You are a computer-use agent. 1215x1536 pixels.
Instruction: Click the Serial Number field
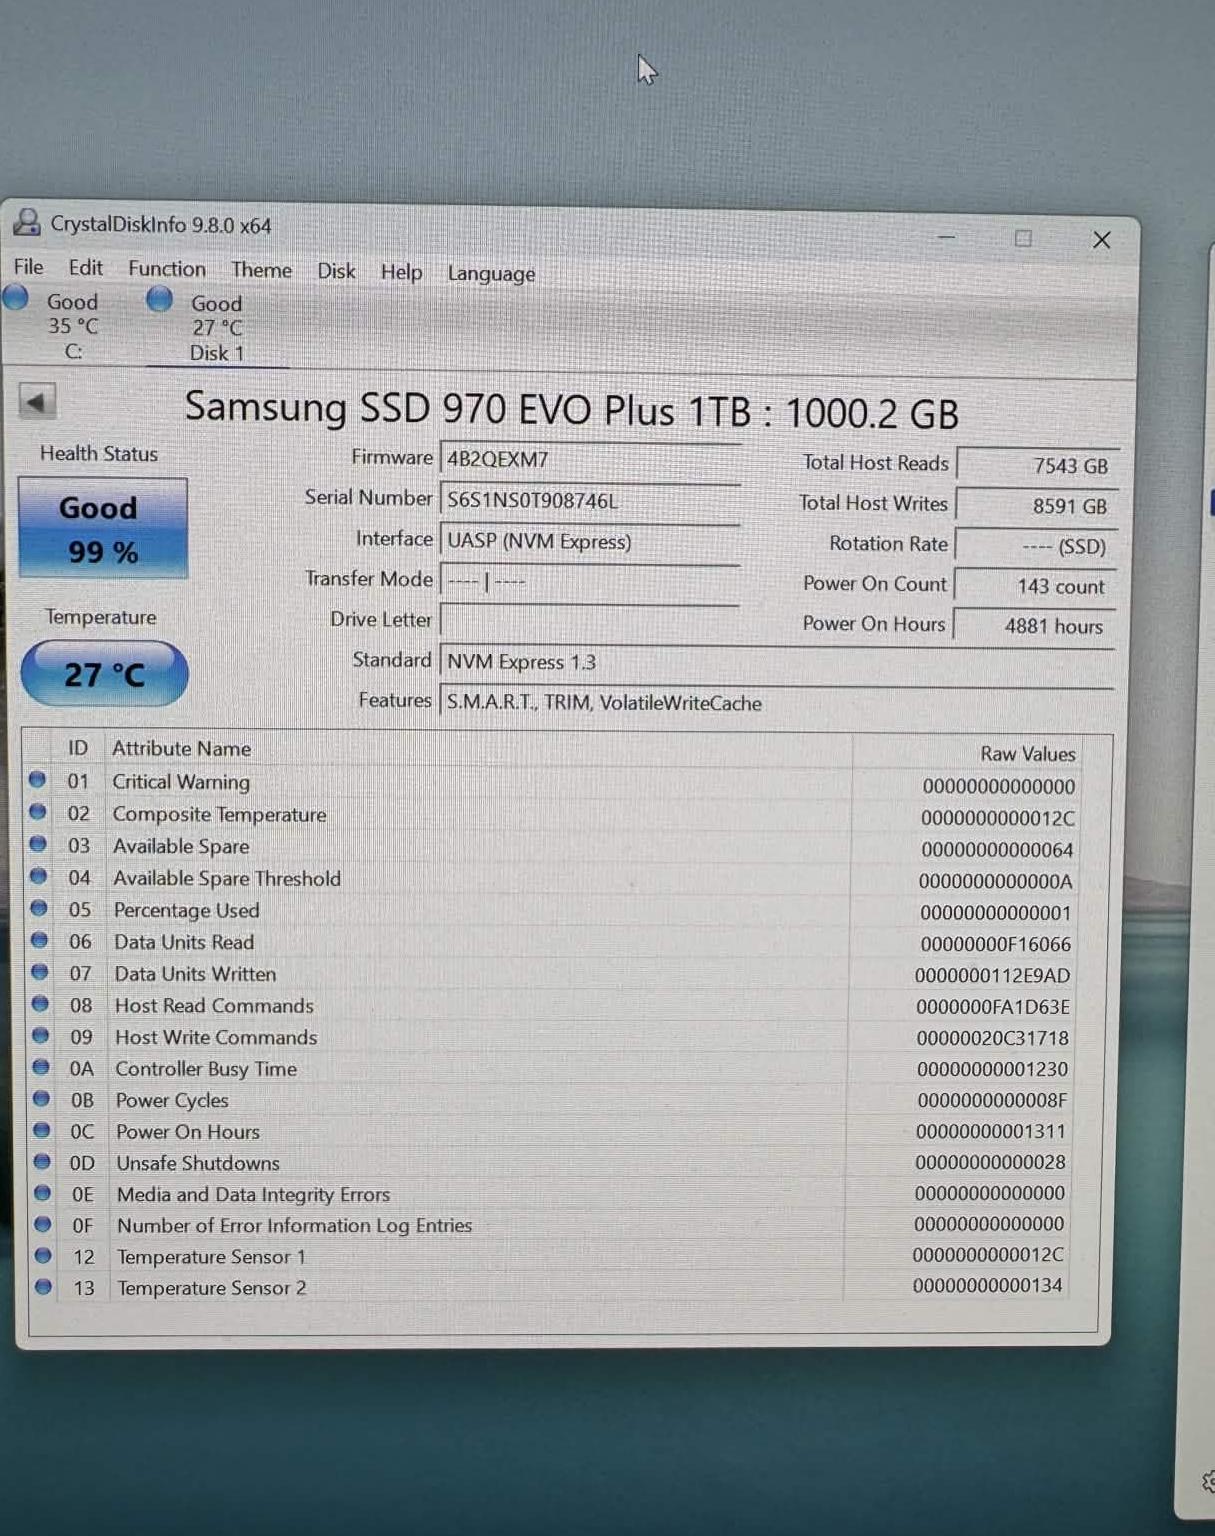tap(590, 500)
